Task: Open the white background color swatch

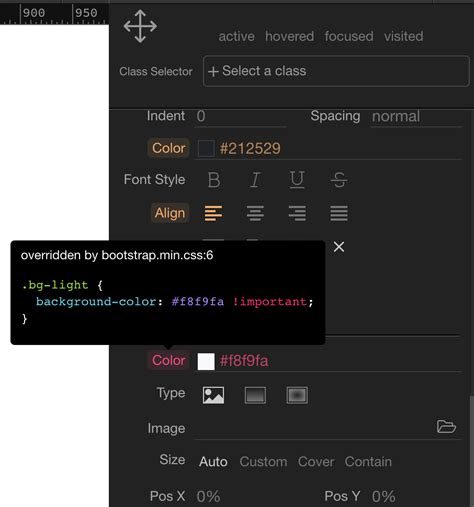Action: (206, 362)
